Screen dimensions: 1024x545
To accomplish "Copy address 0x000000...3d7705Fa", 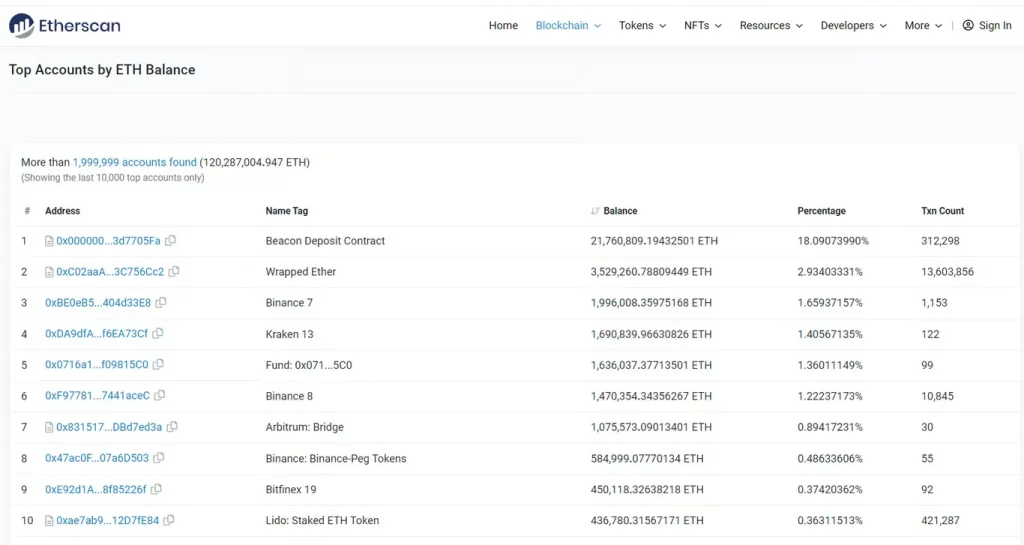I will 170,241.
